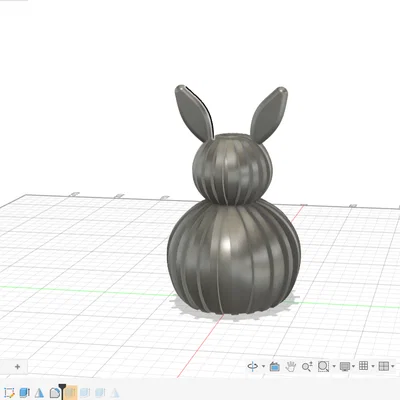Select the Orbit navigation tool
400x400 pixels.
point(252,367)
